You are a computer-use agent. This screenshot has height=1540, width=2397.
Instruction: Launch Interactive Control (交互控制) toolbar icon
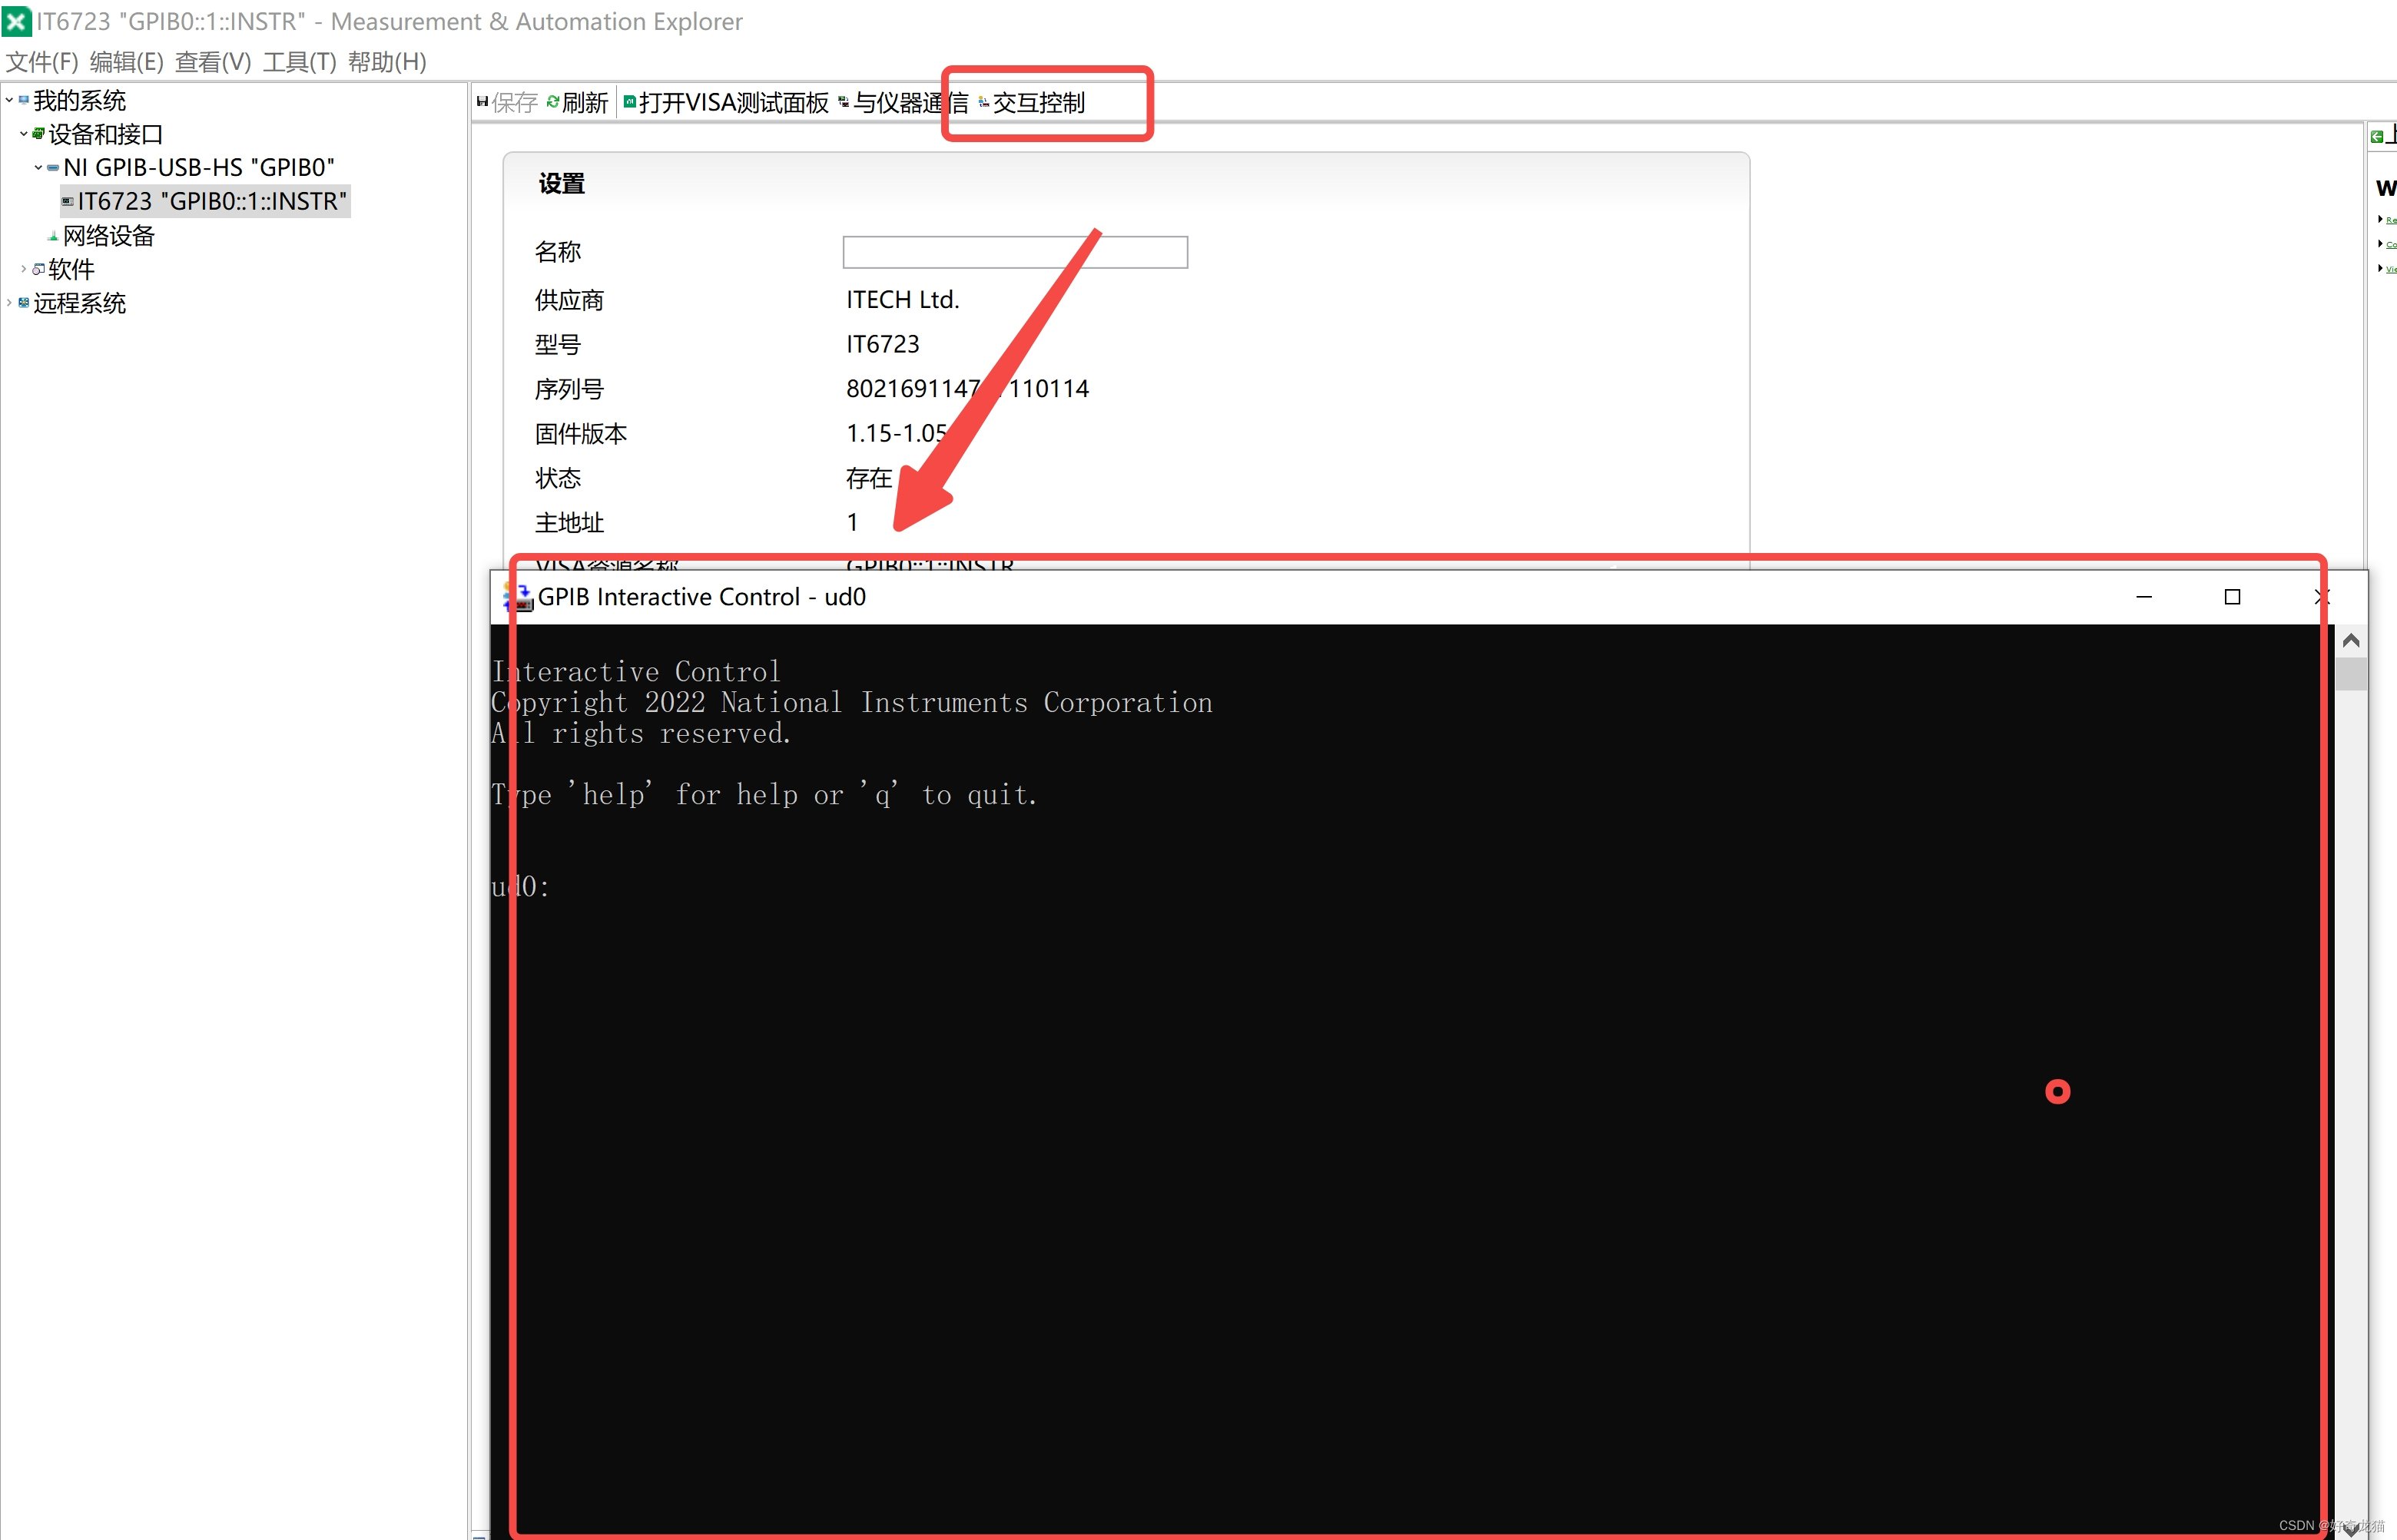point(984,102)
